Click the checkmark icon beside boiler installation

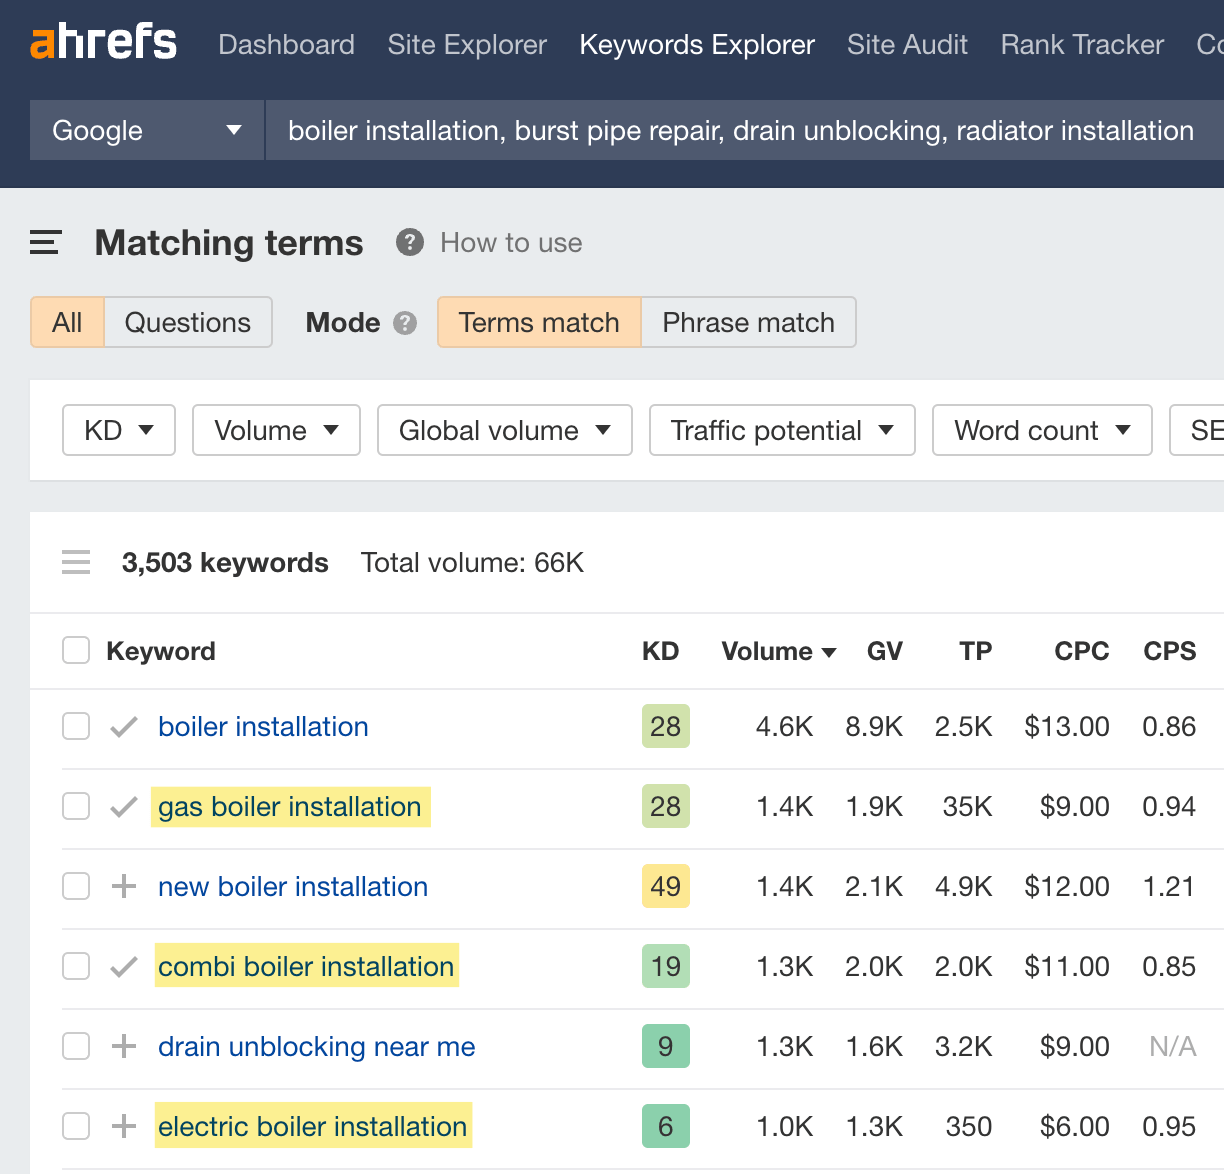[x=123, y=726]
